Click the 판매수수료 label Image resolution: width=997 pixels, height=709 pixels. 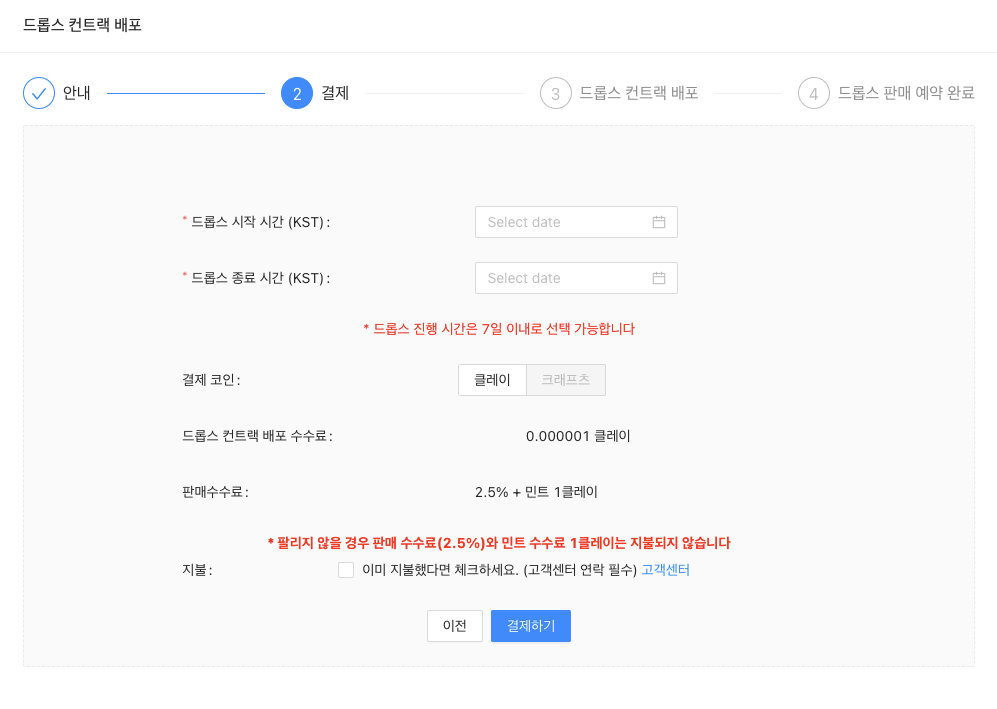(x=215, y=492)
